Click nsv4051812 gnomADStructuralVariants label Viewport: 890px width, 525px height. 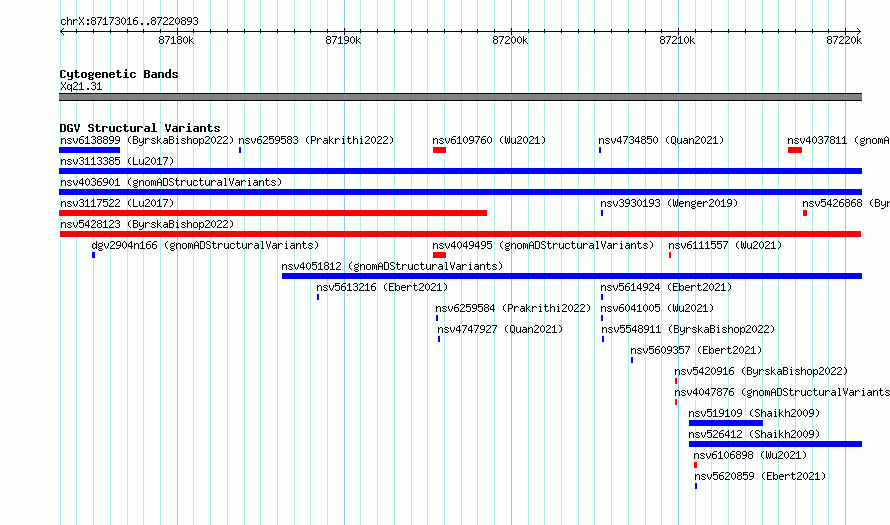[392, 266]
